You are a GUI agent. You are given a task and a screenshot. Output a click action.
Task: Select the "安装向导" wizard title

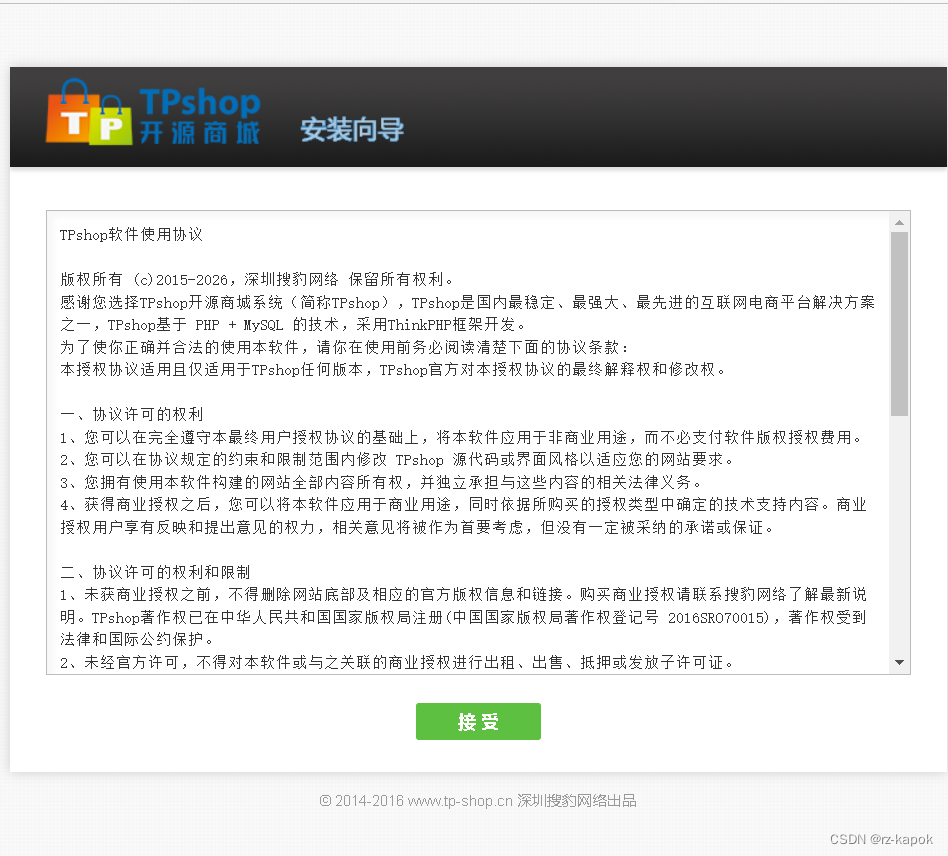(350, 130)
